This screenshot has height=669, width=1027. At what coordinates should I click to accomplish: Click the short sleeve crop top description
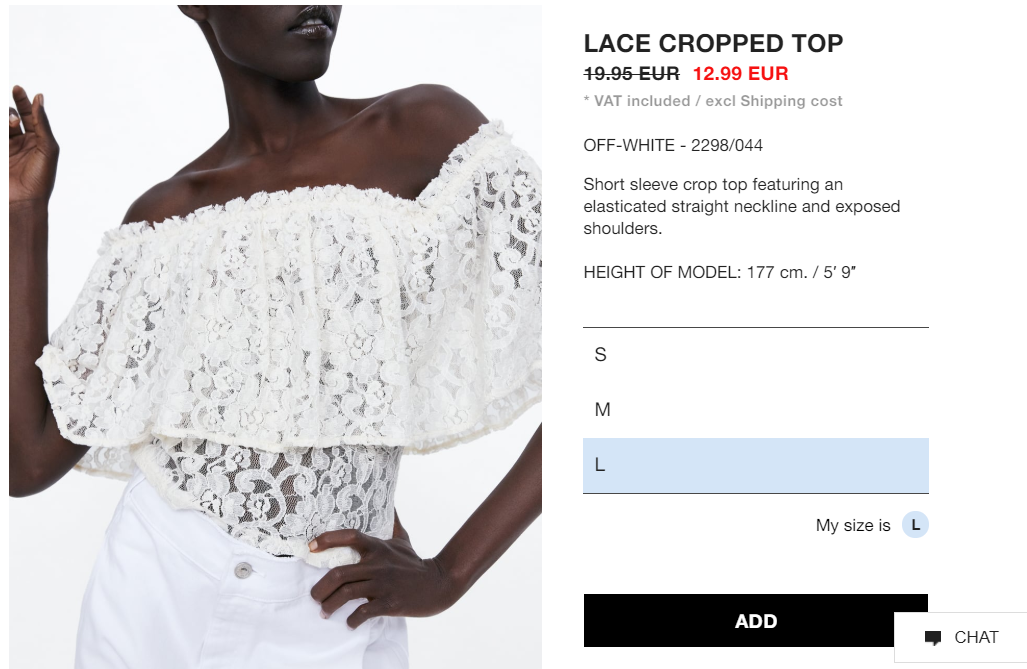pyautogui.click(x=741, y=206)
